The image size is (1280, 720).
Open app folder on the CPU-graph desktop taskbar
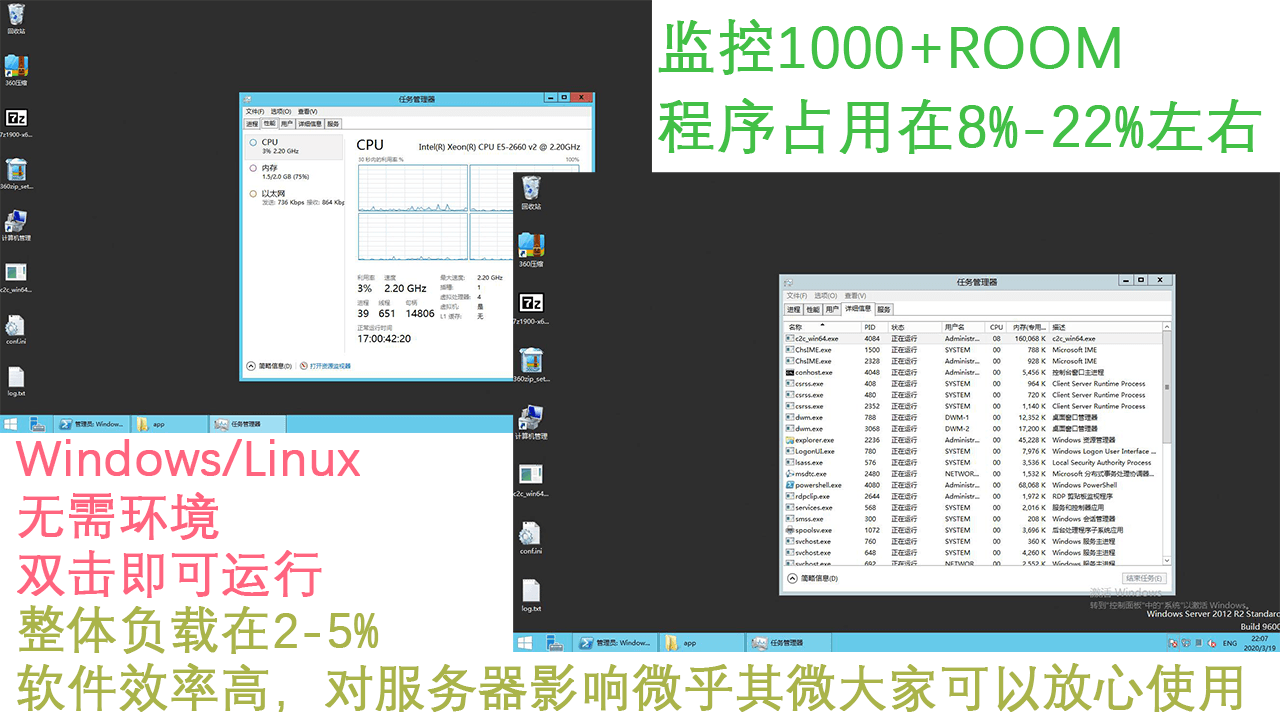click(170, 424)
